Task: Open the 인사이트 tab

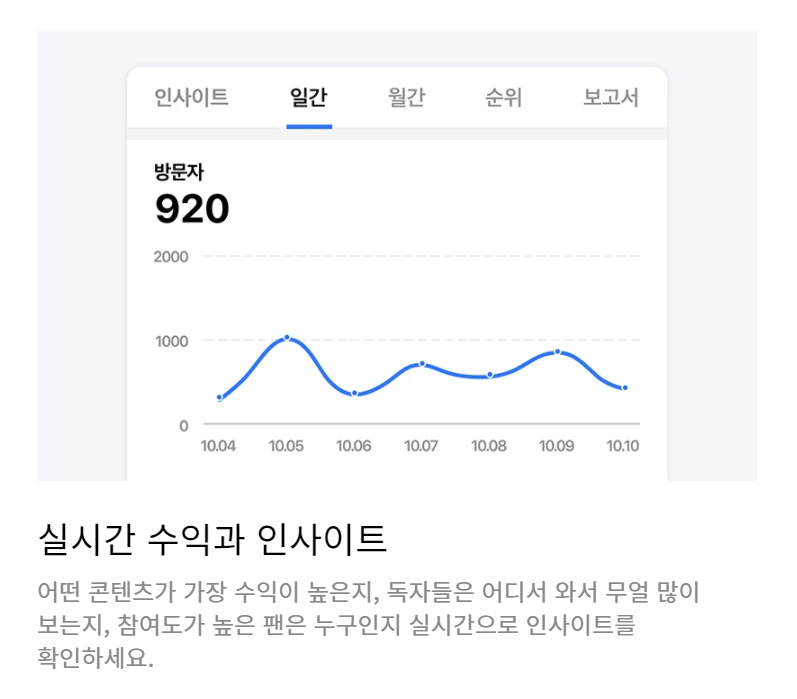Action: (x=191, y=97)
